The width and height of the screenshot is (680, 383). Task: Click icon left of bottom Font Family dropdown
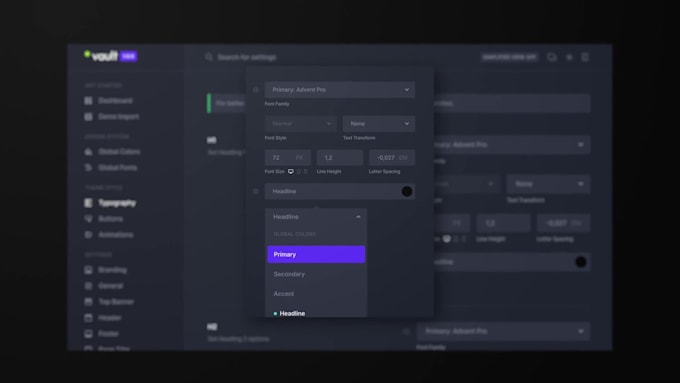(x=406, y=331)
